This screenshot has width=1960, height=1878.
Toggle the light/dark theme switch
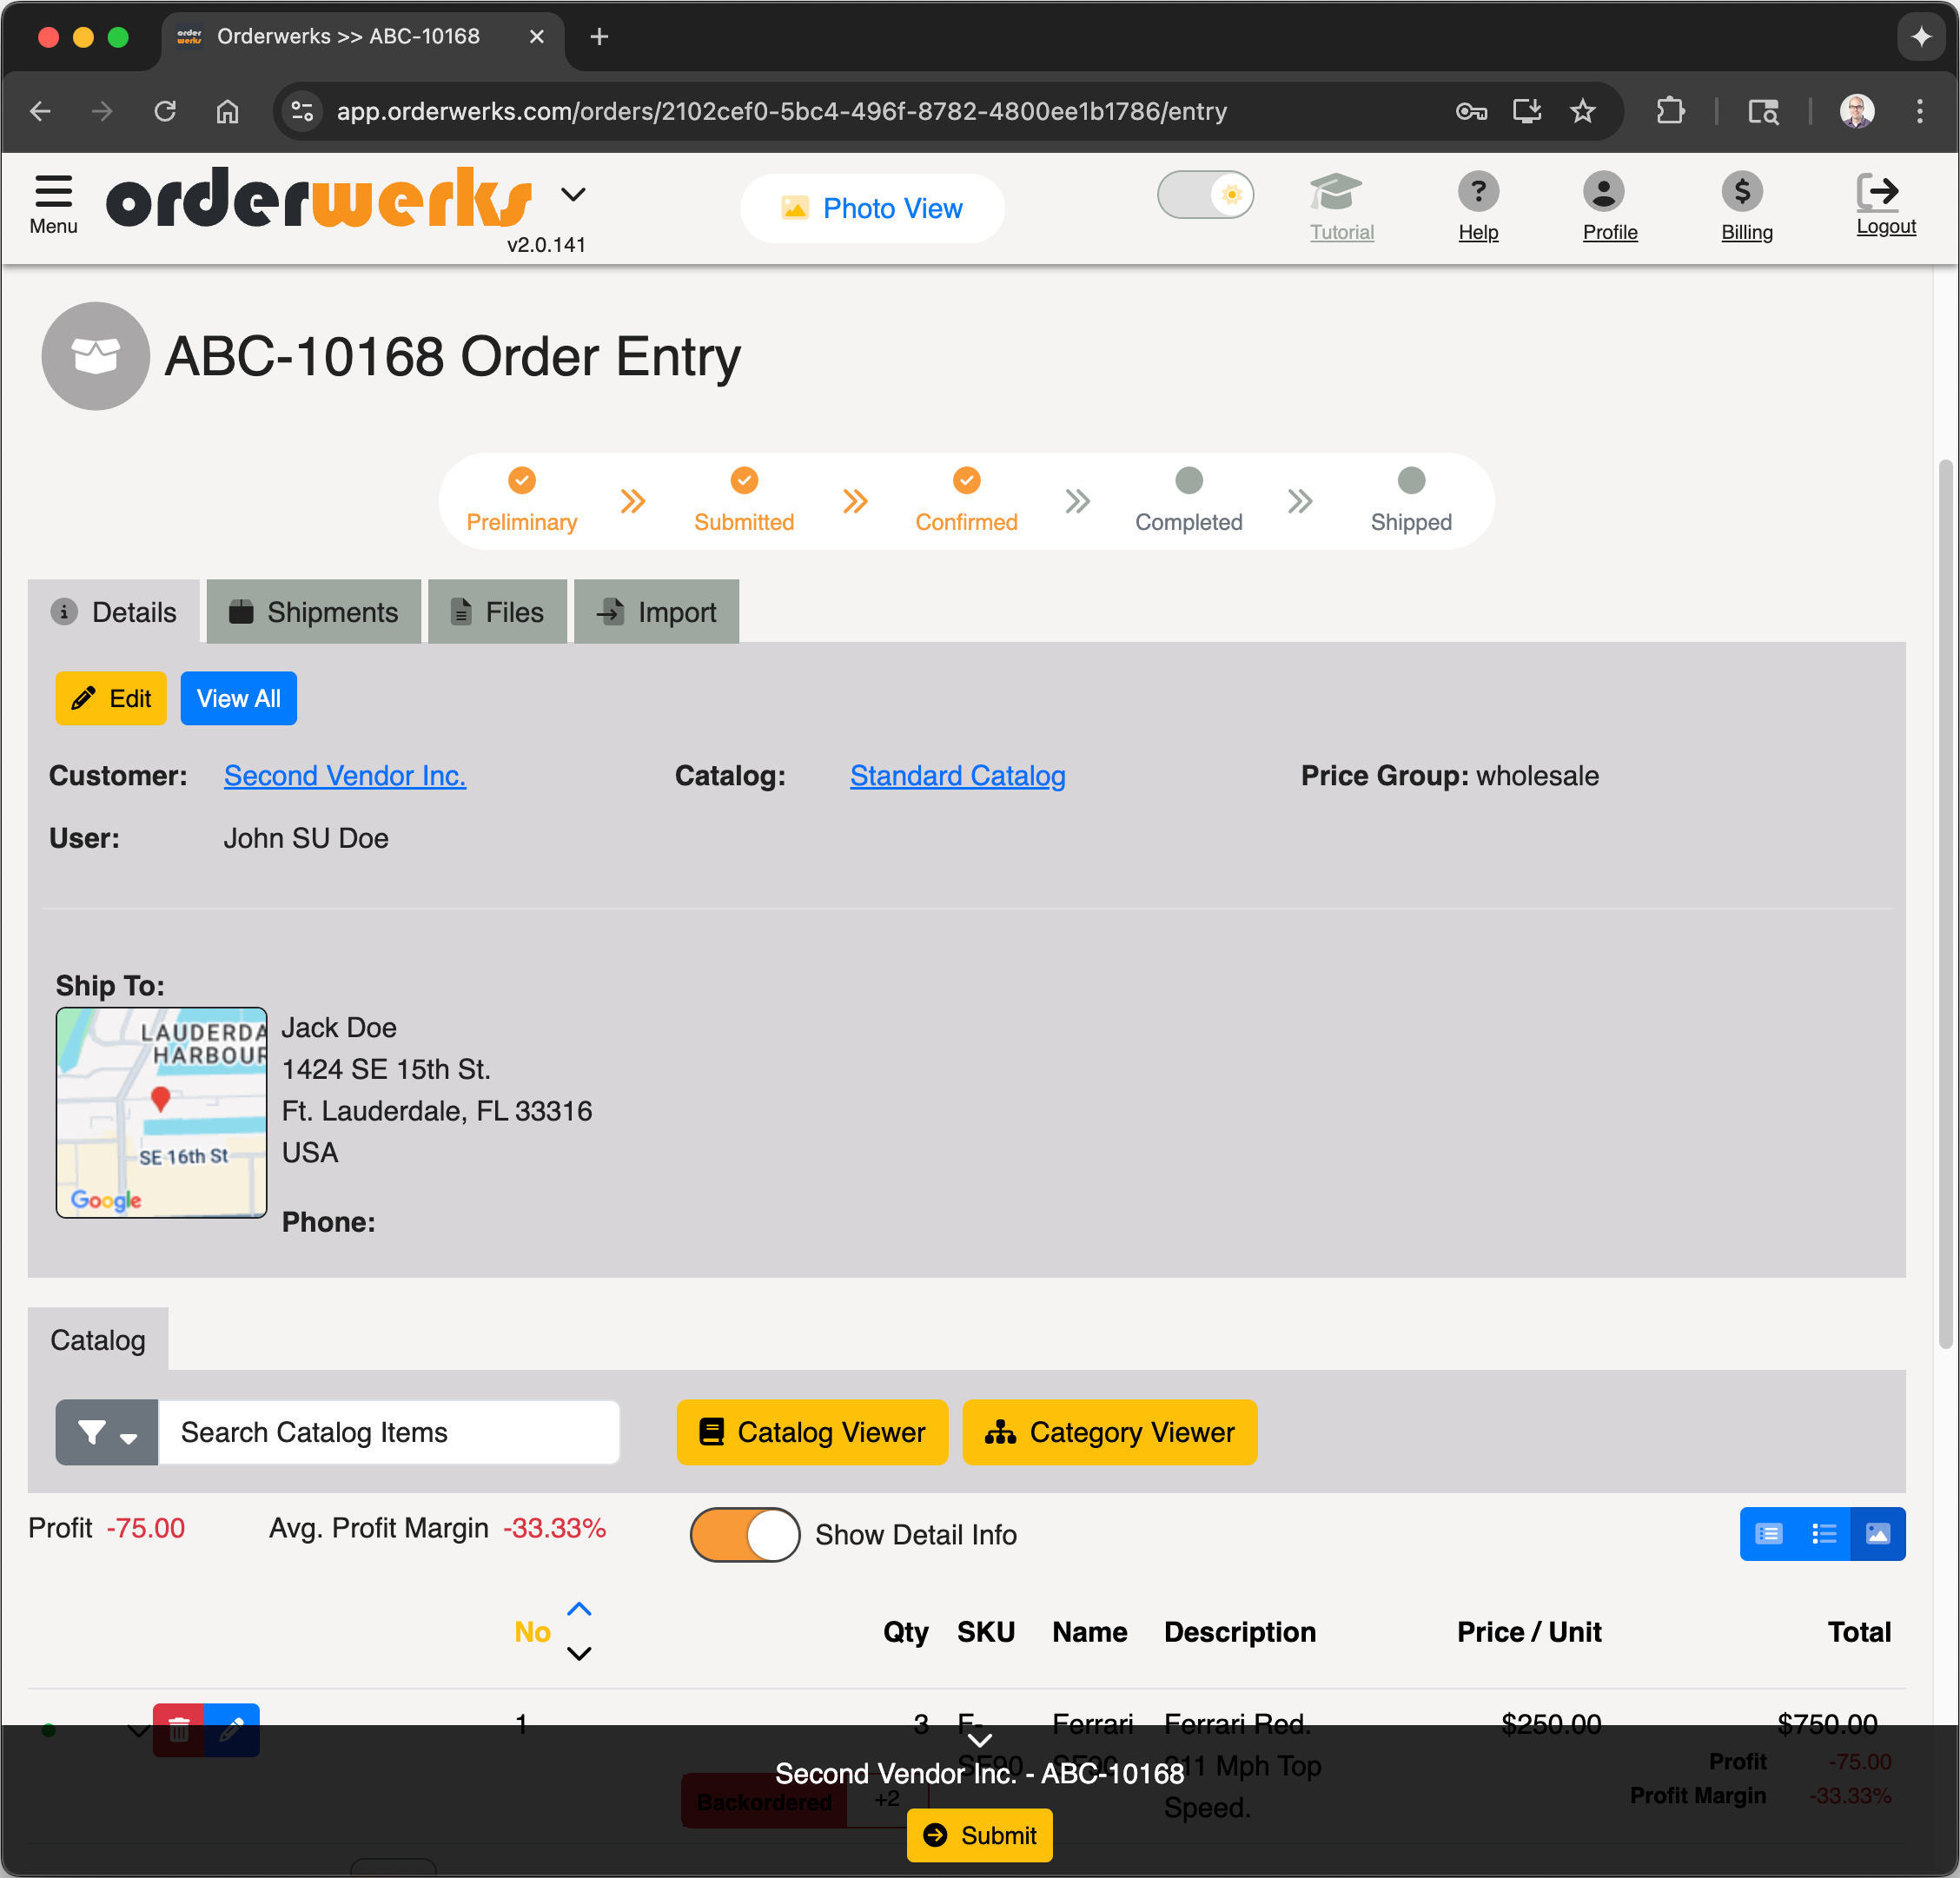click(x=1206, y=195)
